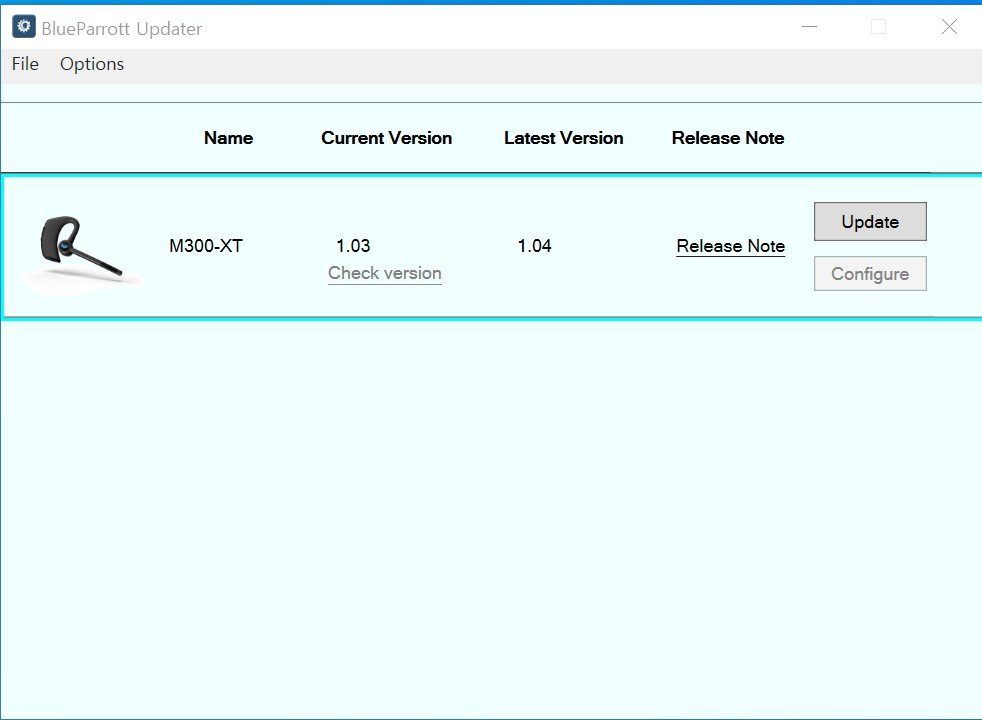Image resolution: width=982 pixels, height=720 pixels.
Task: Open the Options menu
Action: 92,64
